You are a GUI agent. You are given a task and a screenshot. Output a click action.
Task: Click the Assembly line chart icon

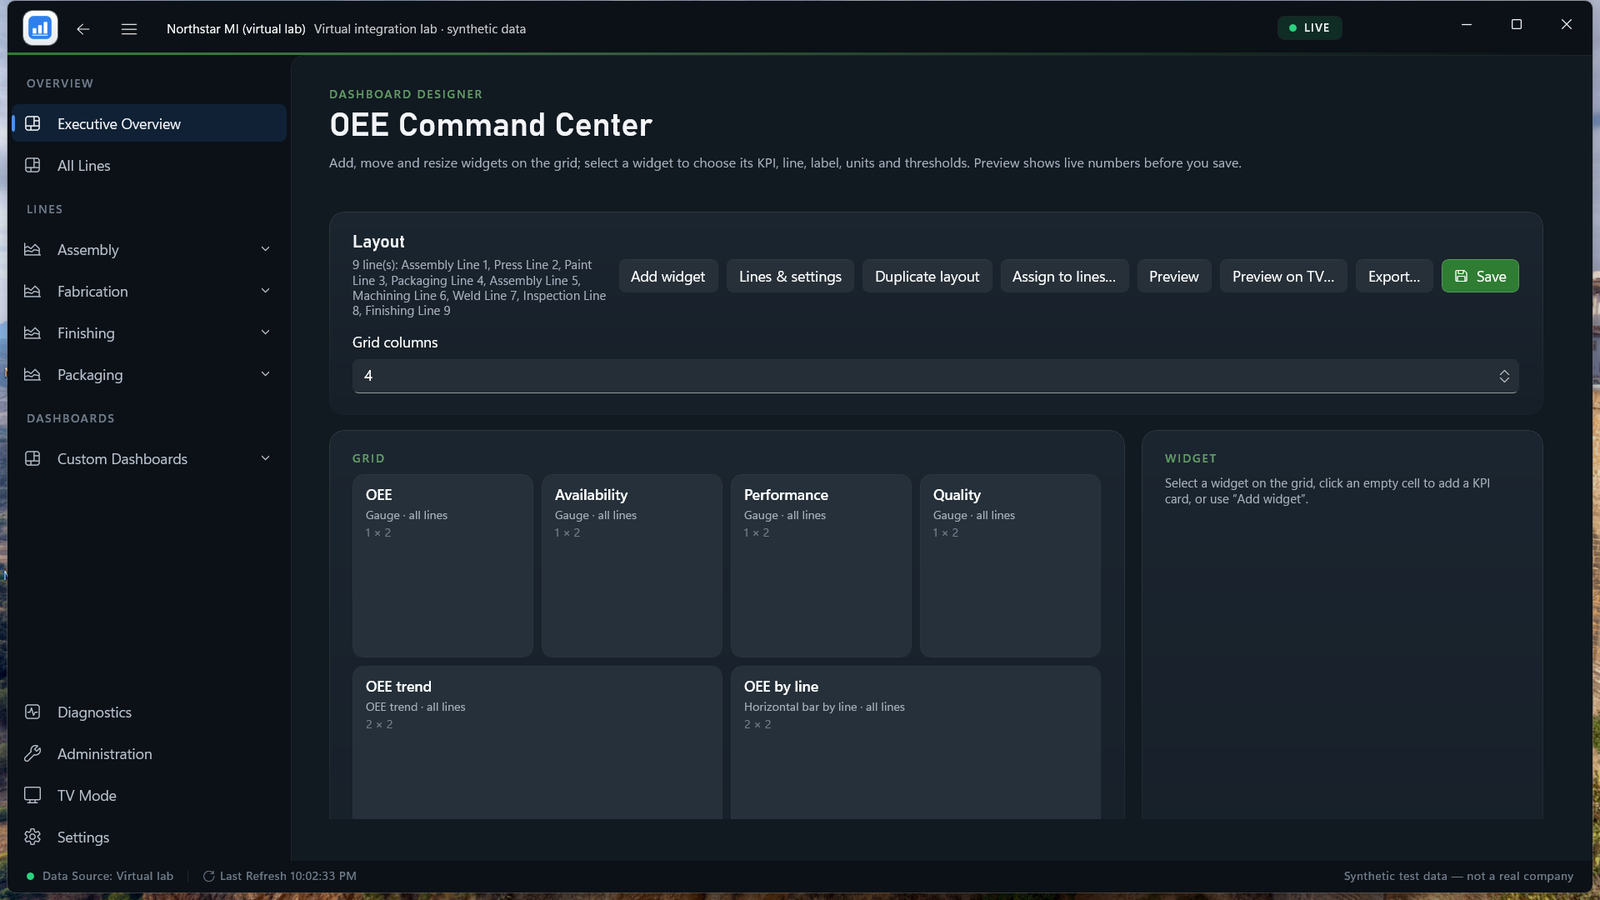33,250
